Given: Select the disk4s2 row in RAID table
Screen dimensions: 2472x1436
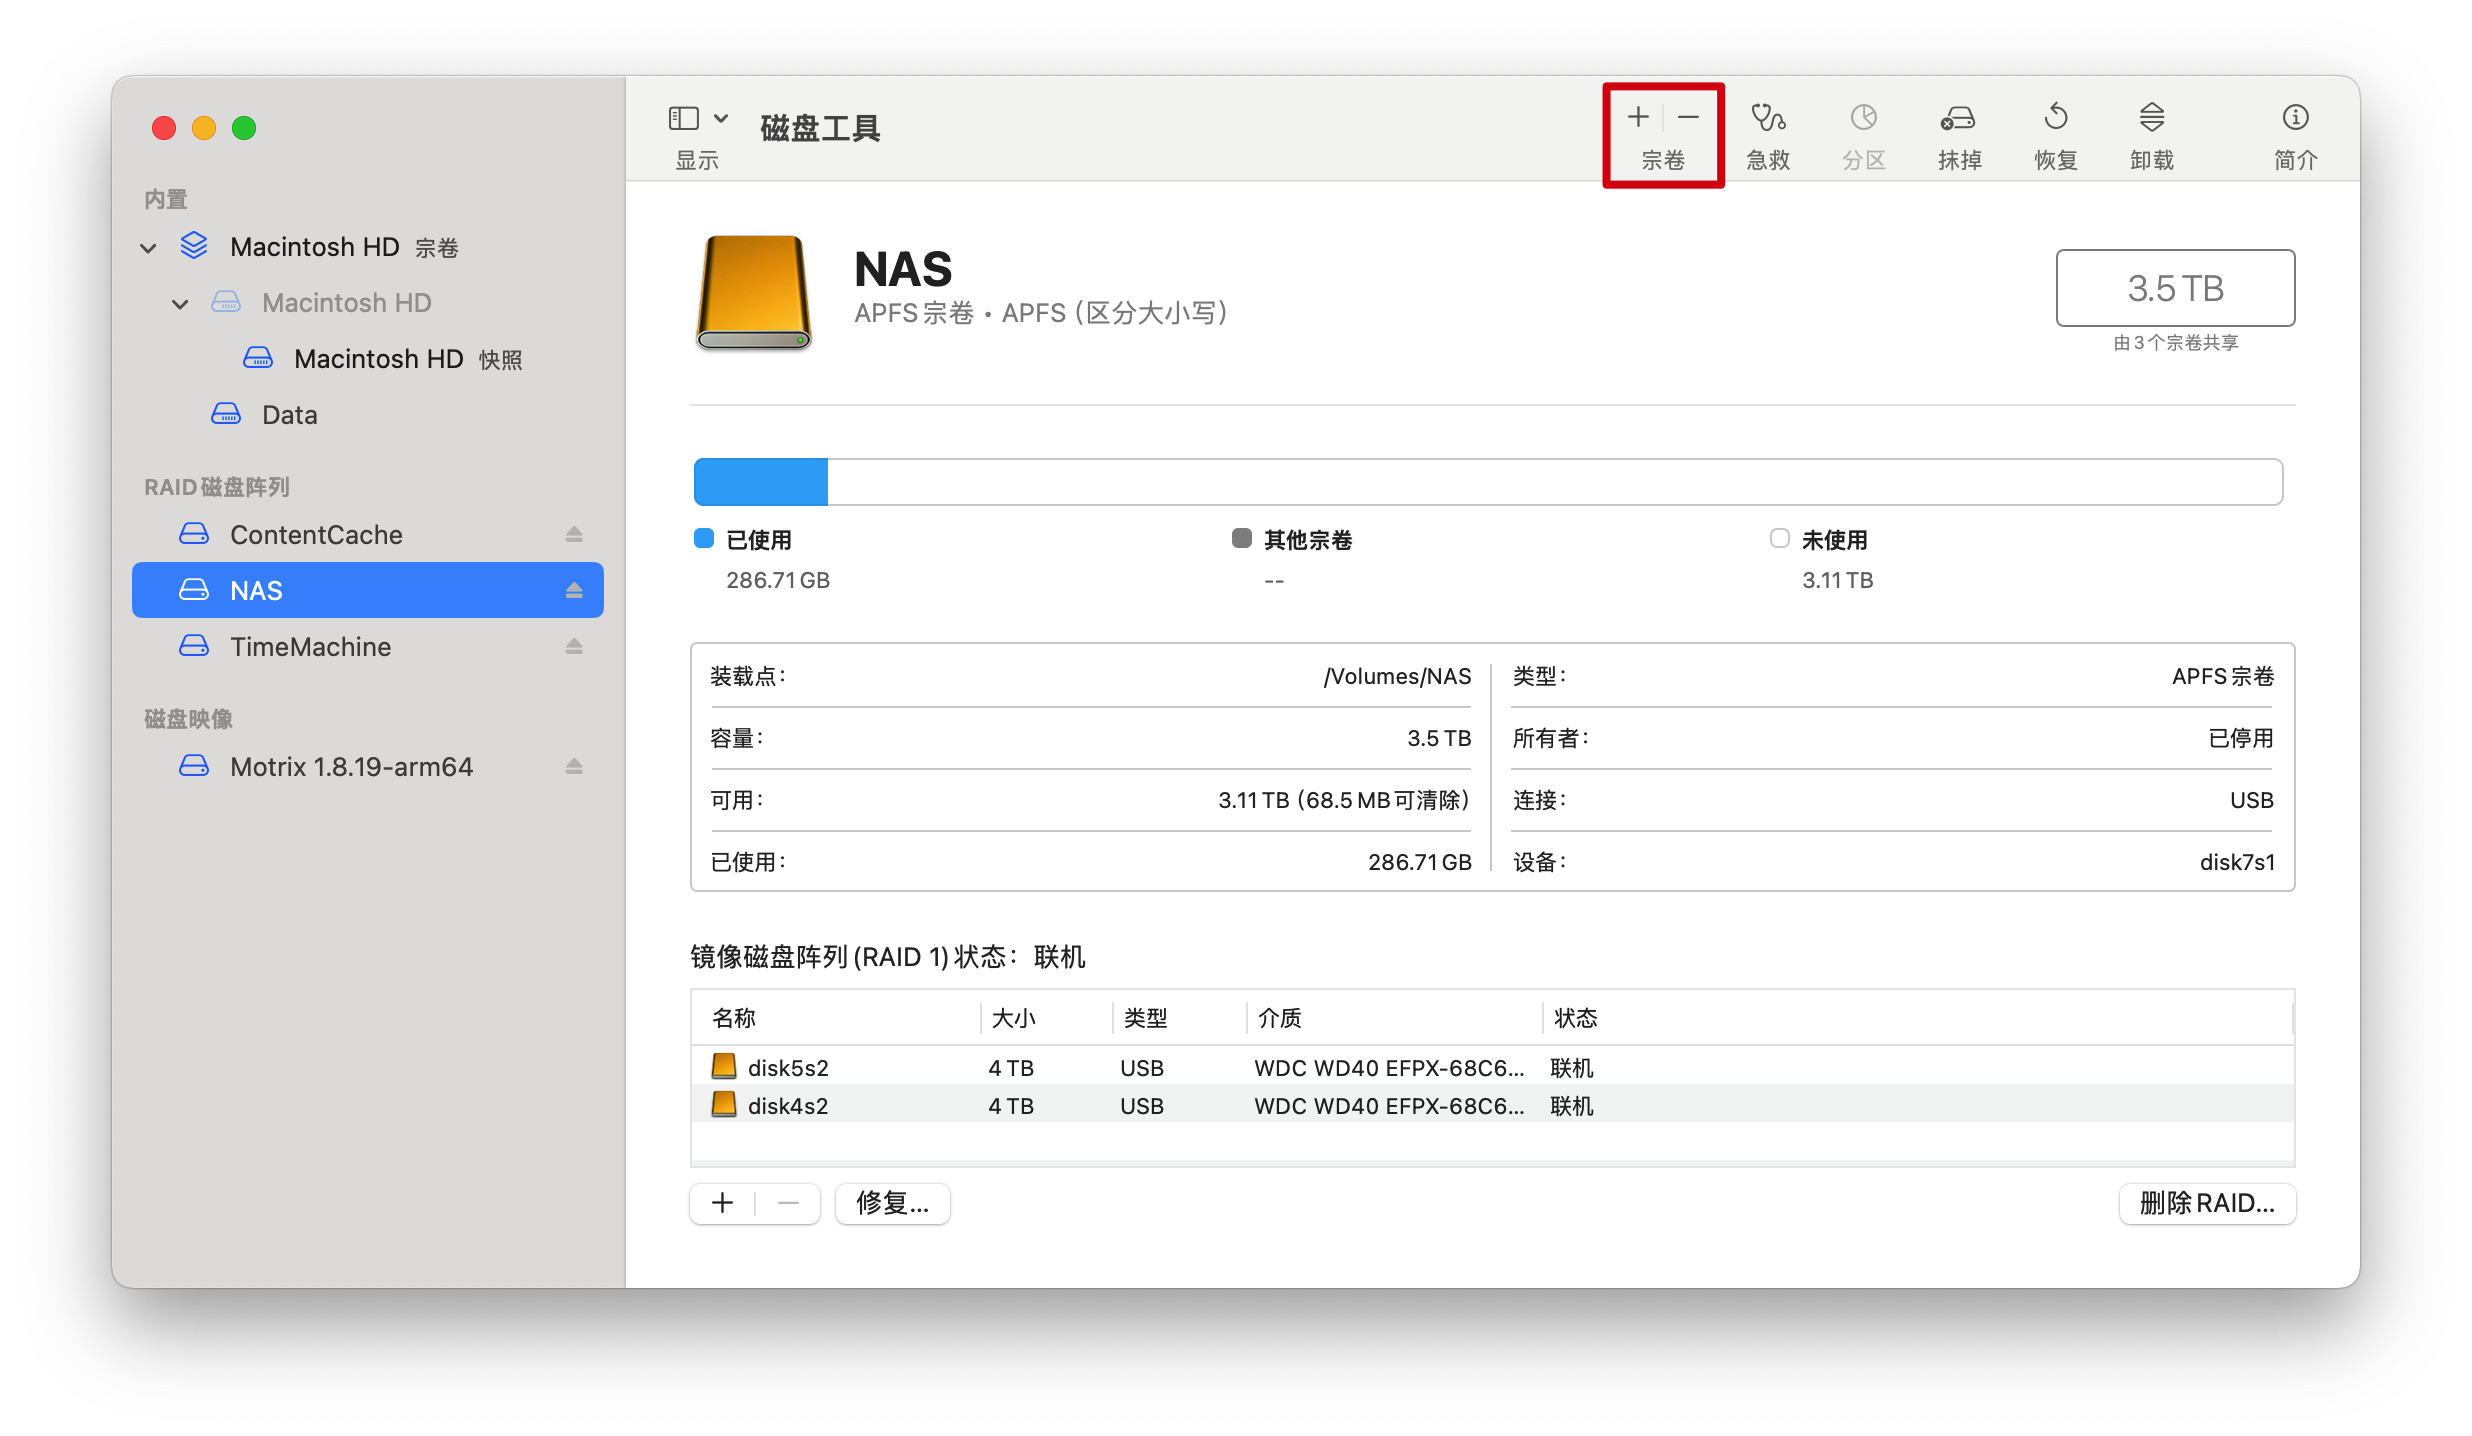Looking at the screenshot, I should (788, 1106).
